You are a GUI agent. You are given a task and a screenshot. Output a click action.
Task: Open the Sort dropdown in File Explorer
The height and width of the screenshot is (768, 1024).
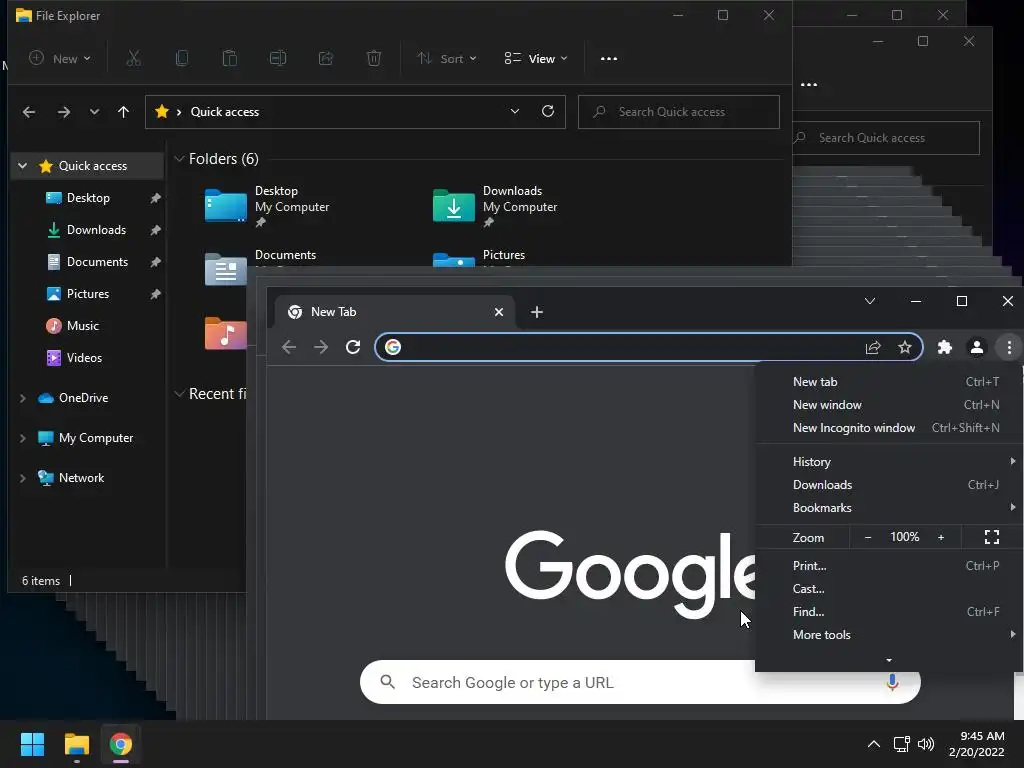click(x=447, y=59)
